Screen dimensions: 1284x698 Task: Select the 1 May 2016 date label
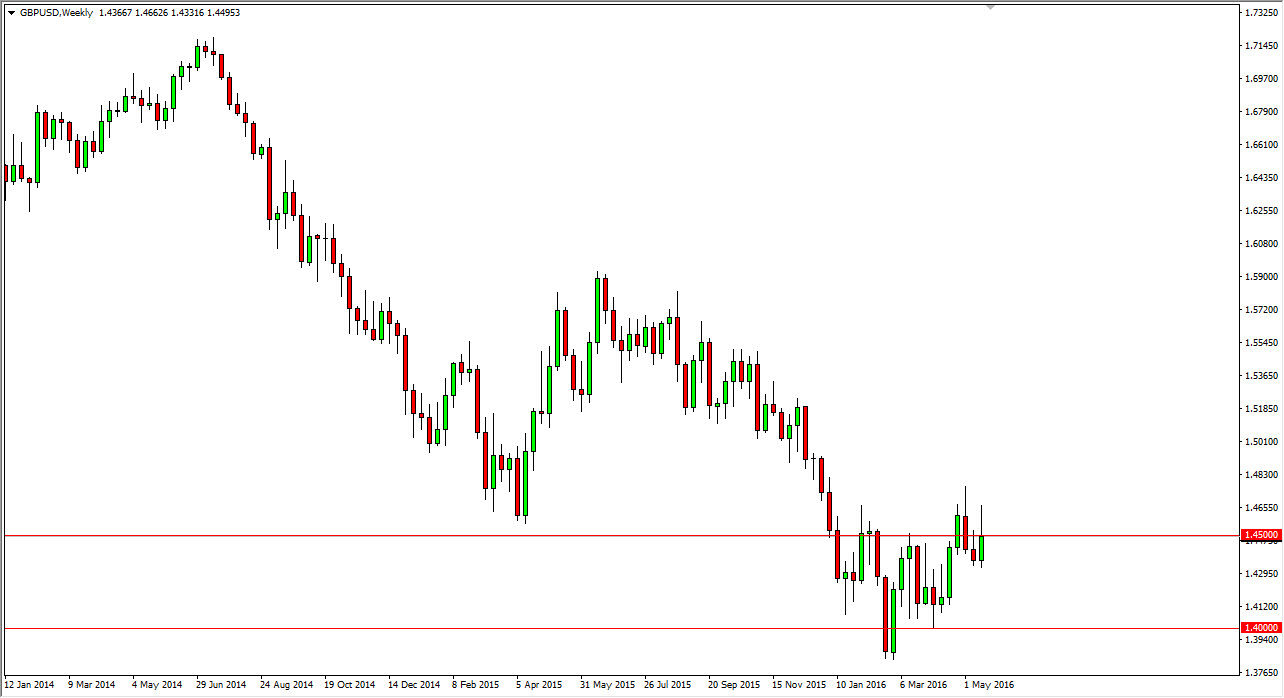click(x=990, y=685)
